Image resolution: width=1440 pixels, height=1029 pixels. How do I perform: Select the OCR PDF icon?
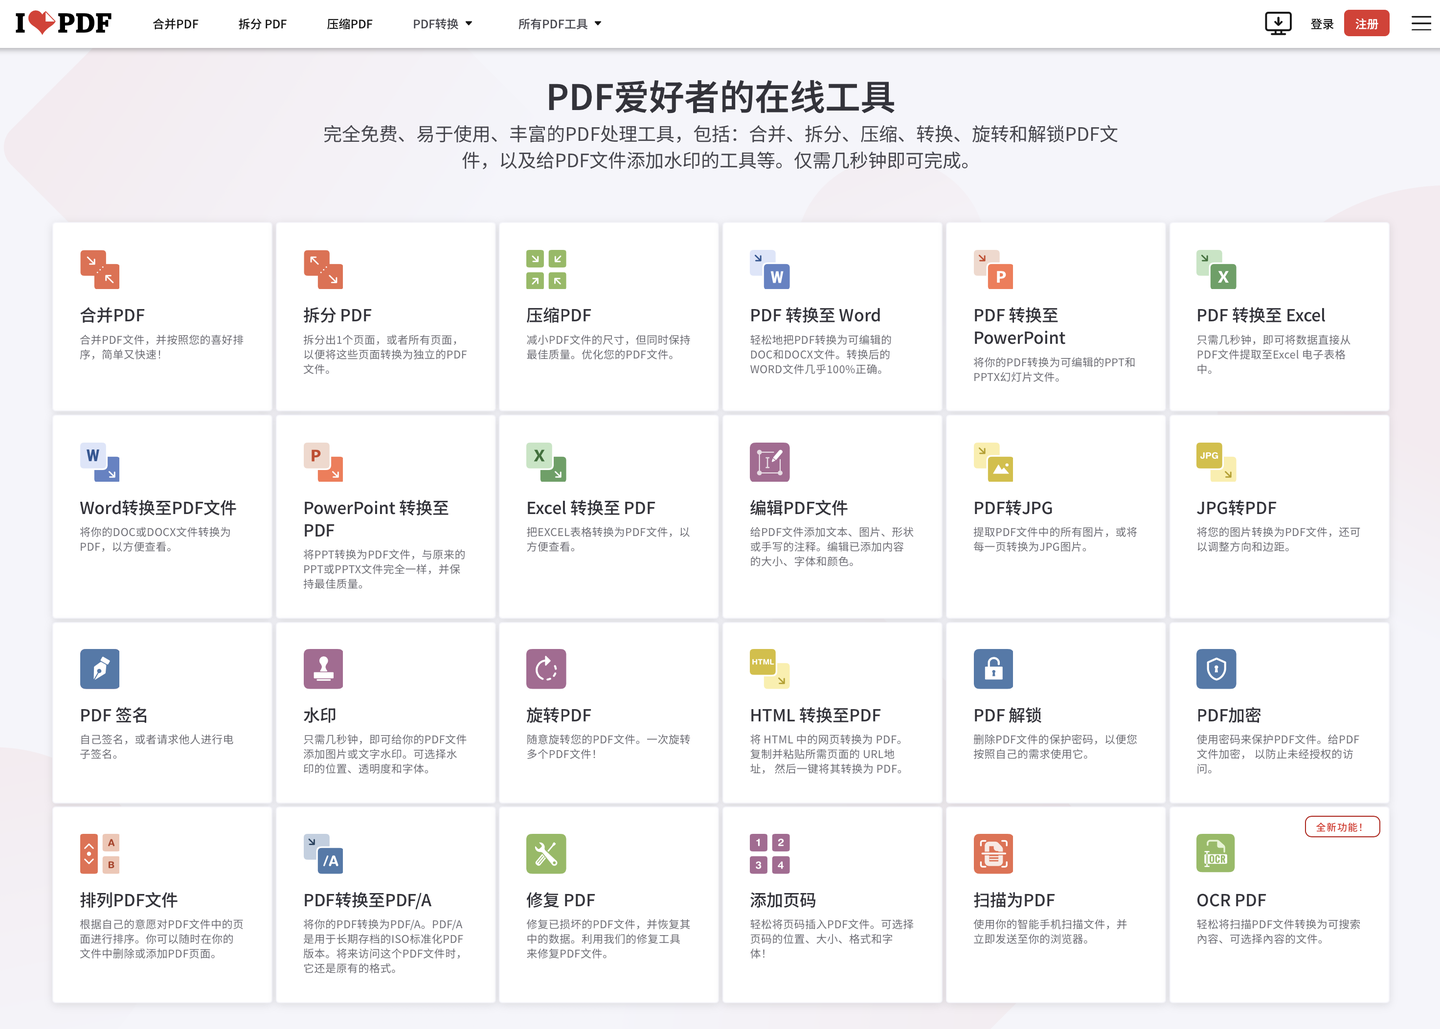coord(1216,854)
